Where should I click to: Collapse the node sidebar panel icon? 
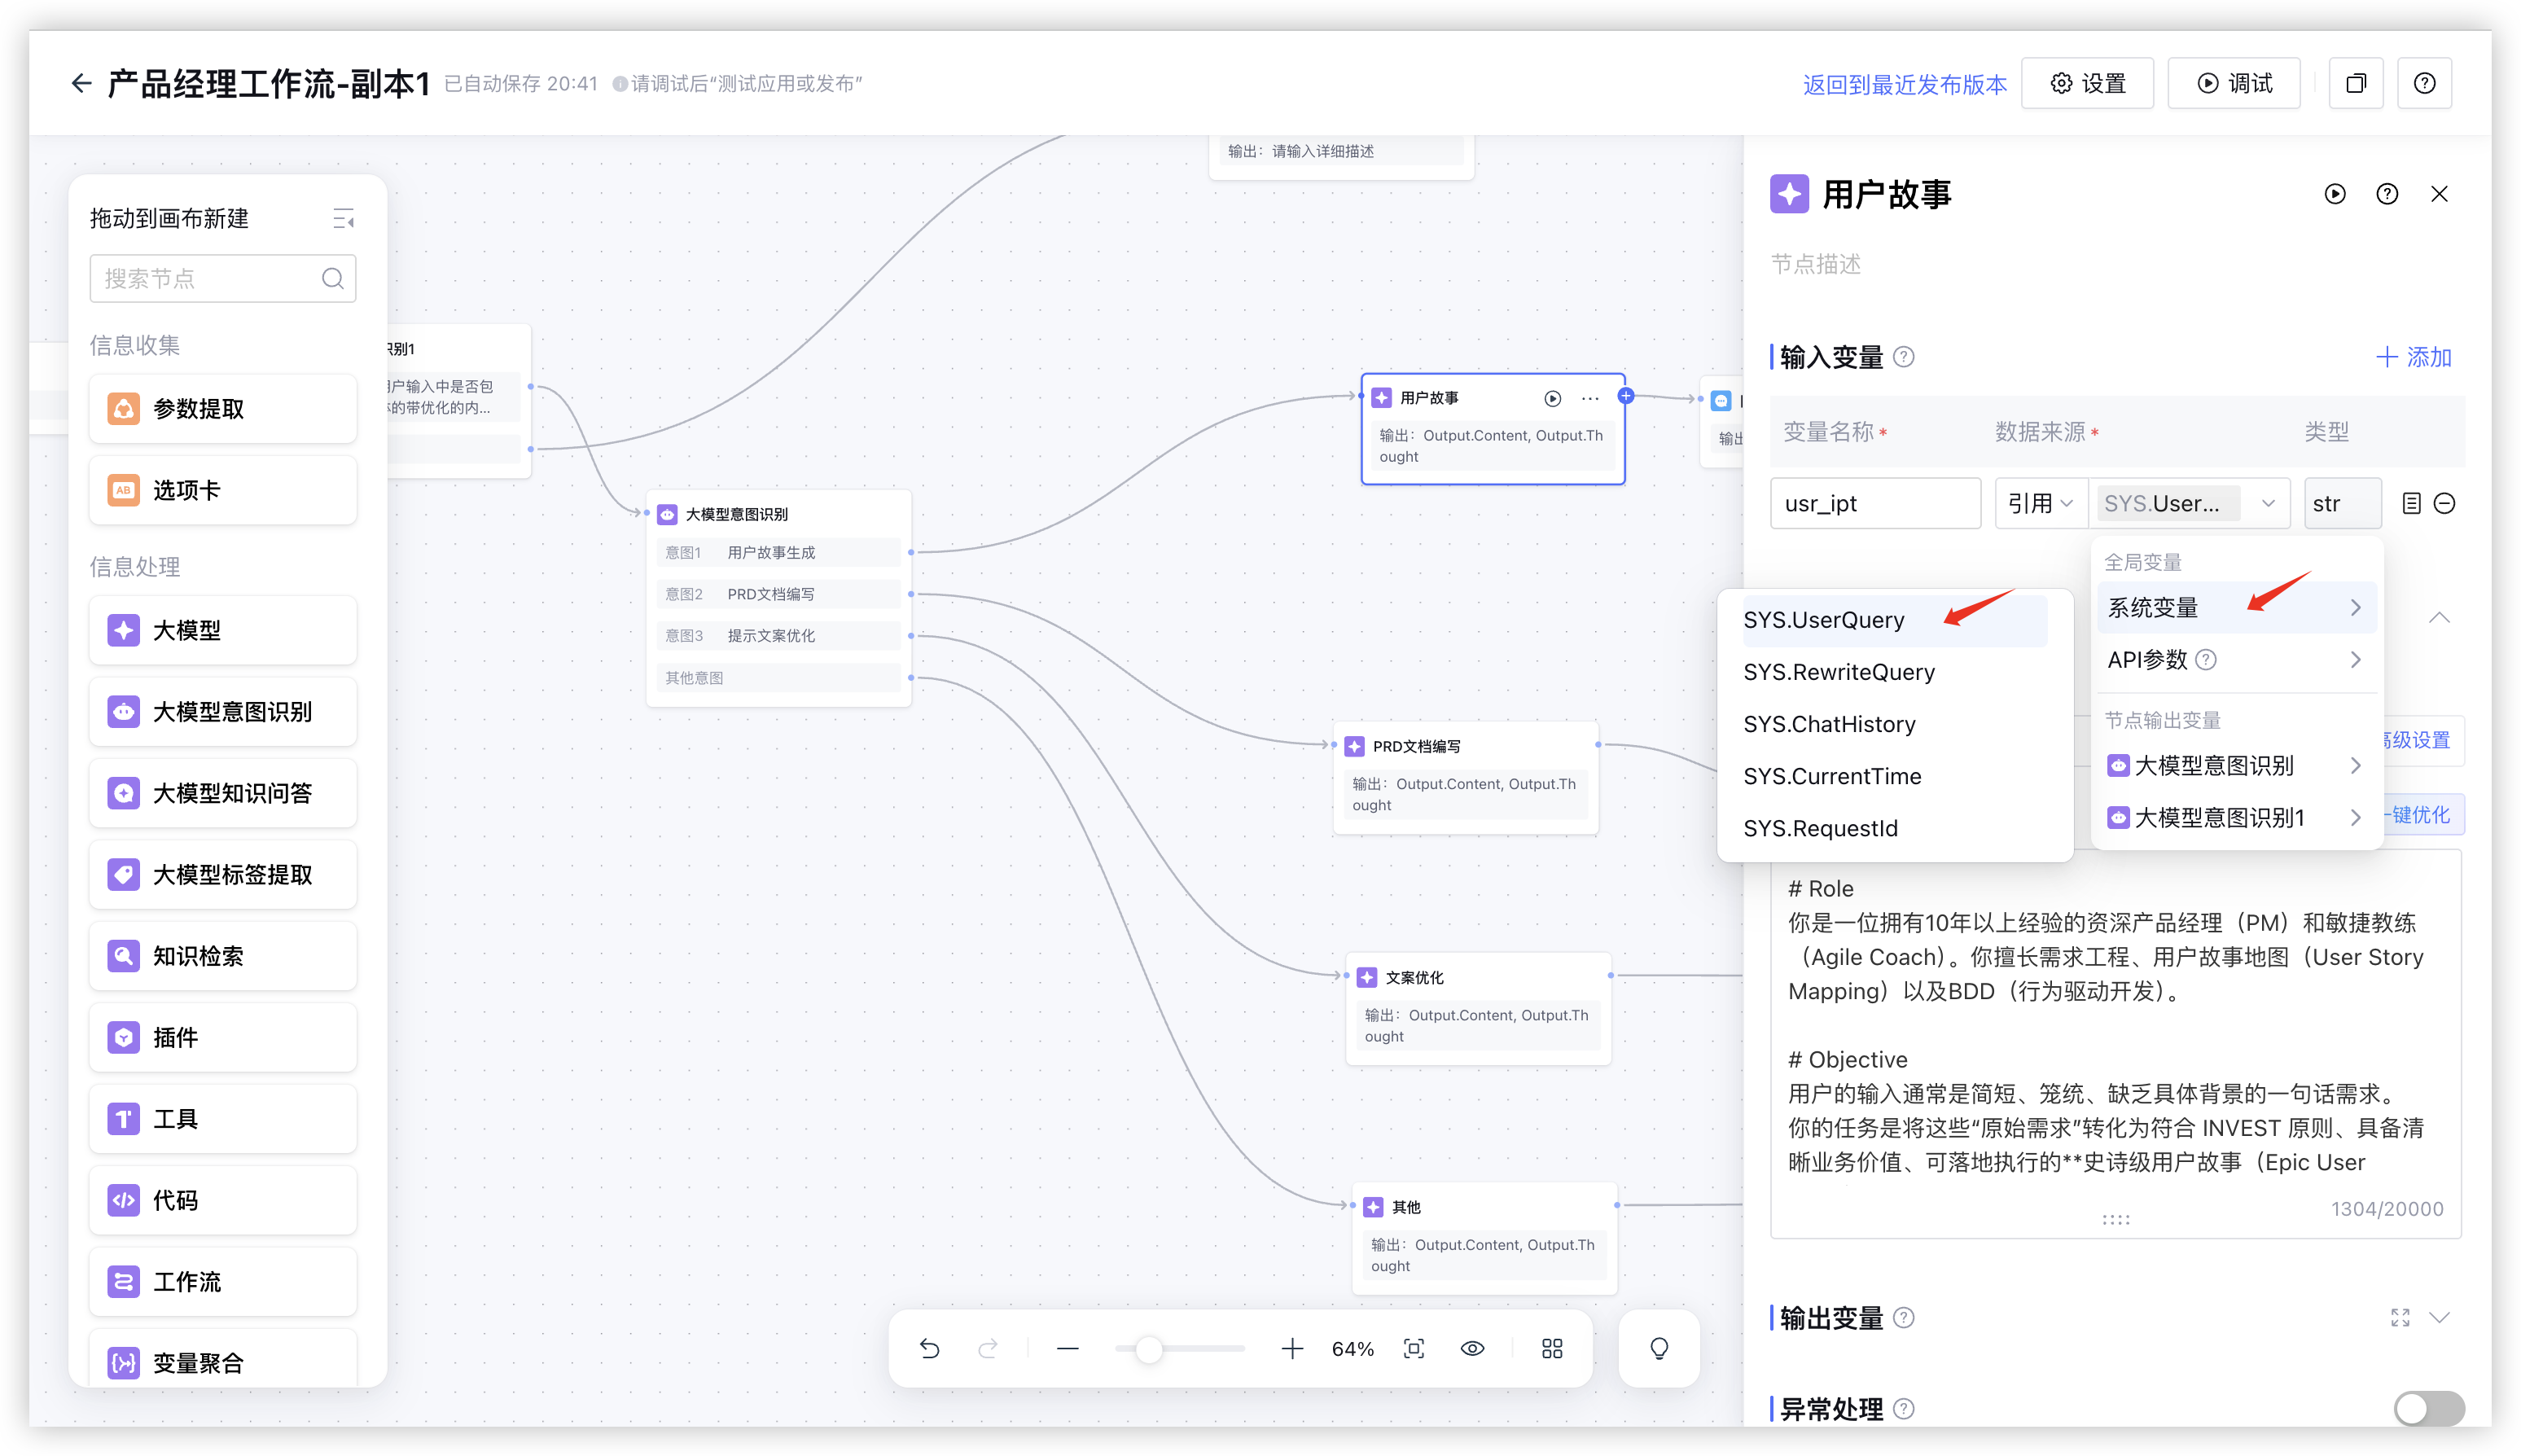[x=343, y=218]
